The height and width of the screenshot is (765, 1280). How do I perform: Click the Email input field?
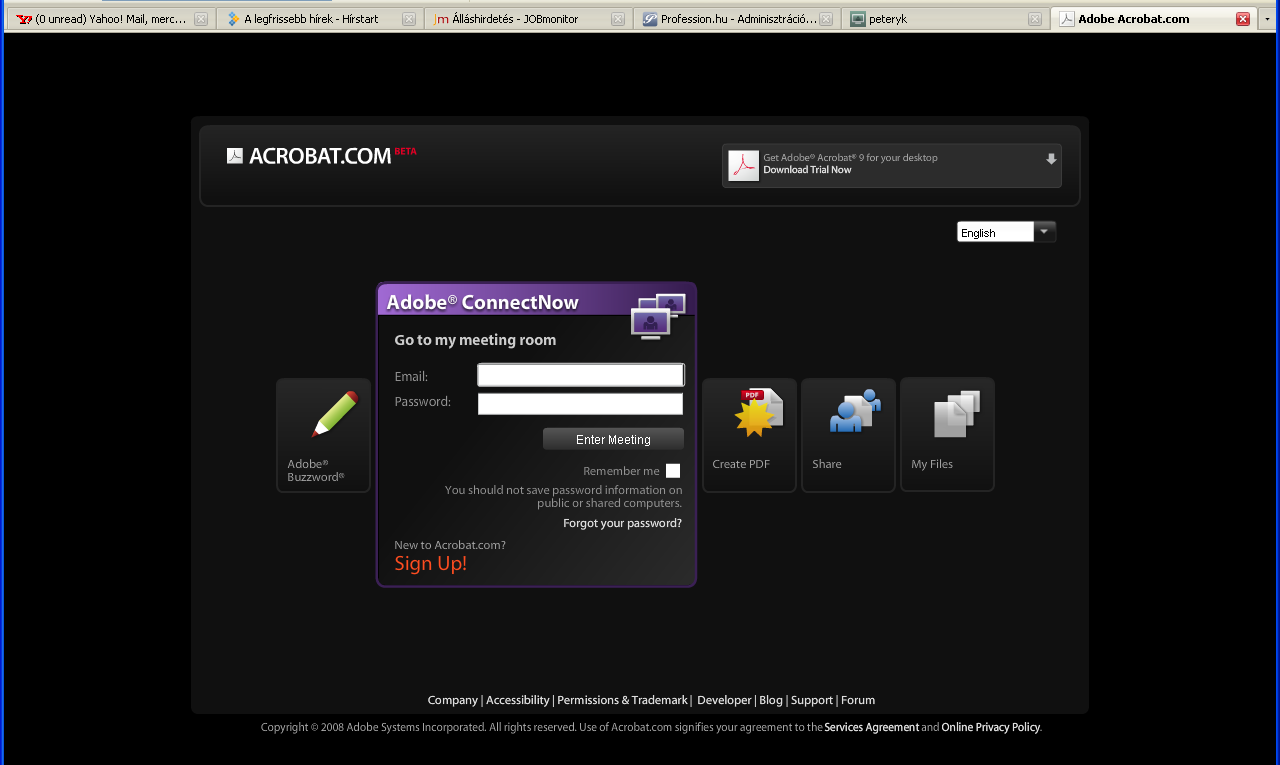(581, 375)
